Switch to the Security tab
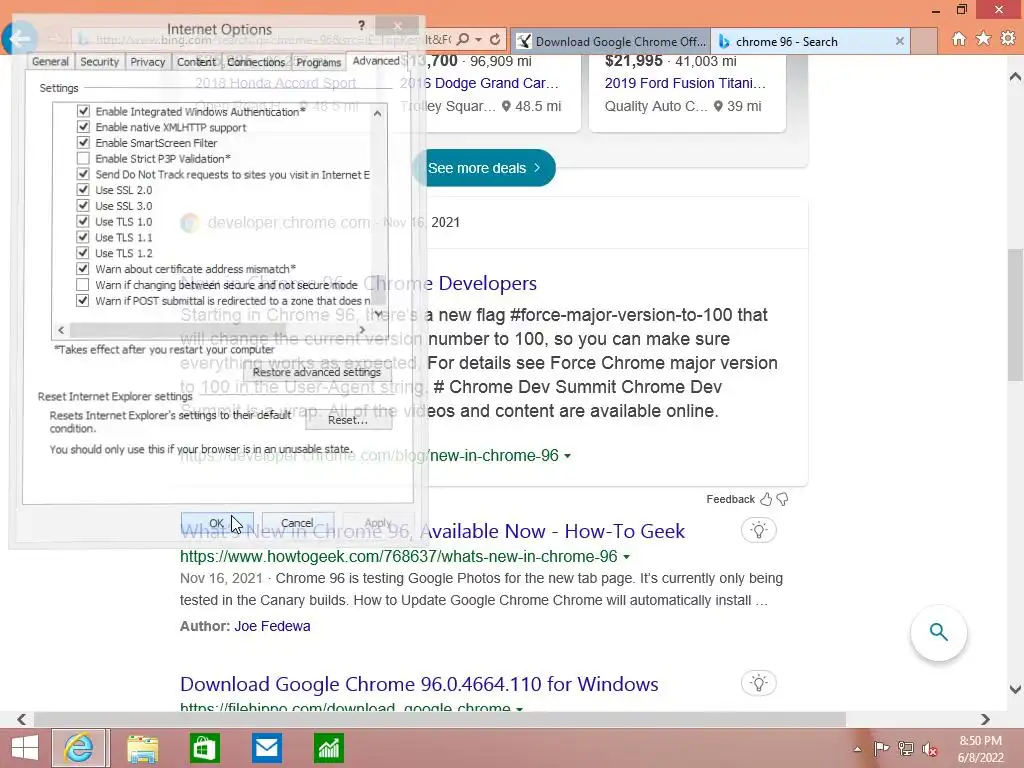Viewport: 1024px width, 768px height. 99,61
